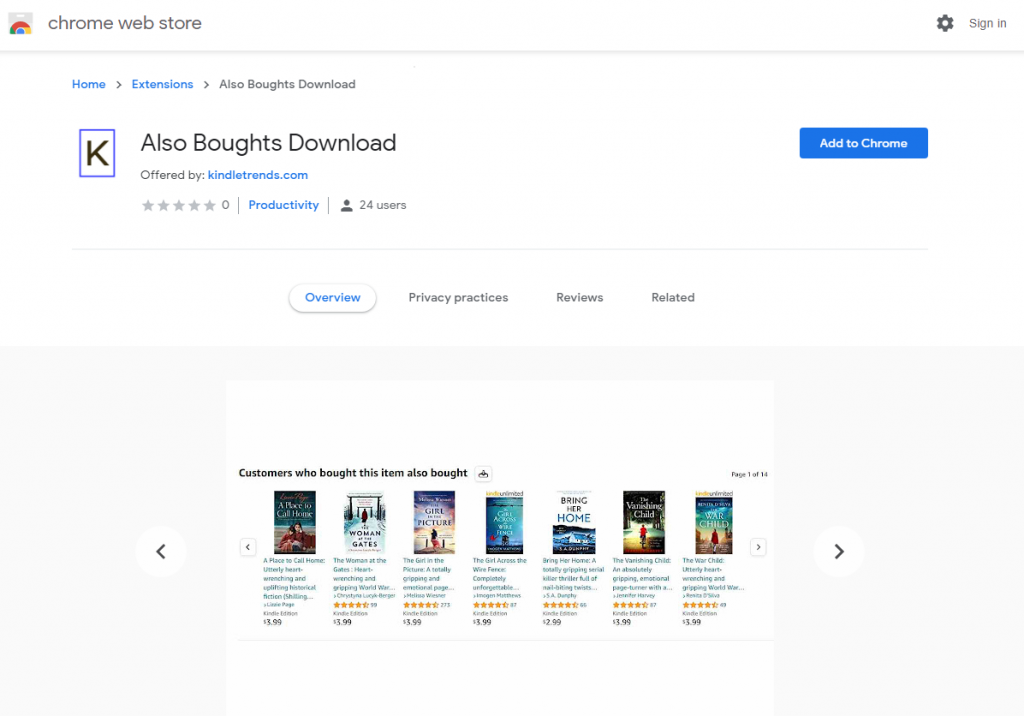This screenshot has height=716, width=1024.
Task: Click 'The Girl Across the Wire Fence' cover
Action: (504, 525)
